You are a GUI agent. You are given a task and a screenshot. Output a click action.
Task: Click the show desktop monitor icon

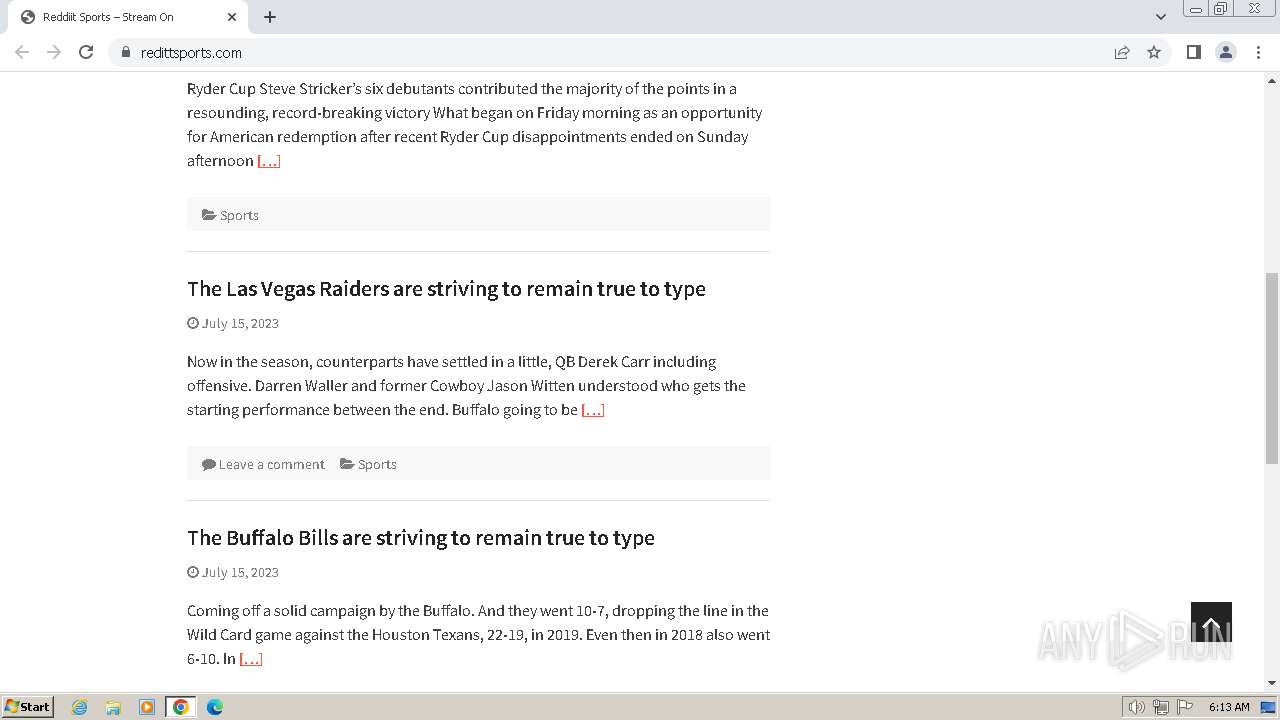pyautogui.click(x=1268, y=707)
